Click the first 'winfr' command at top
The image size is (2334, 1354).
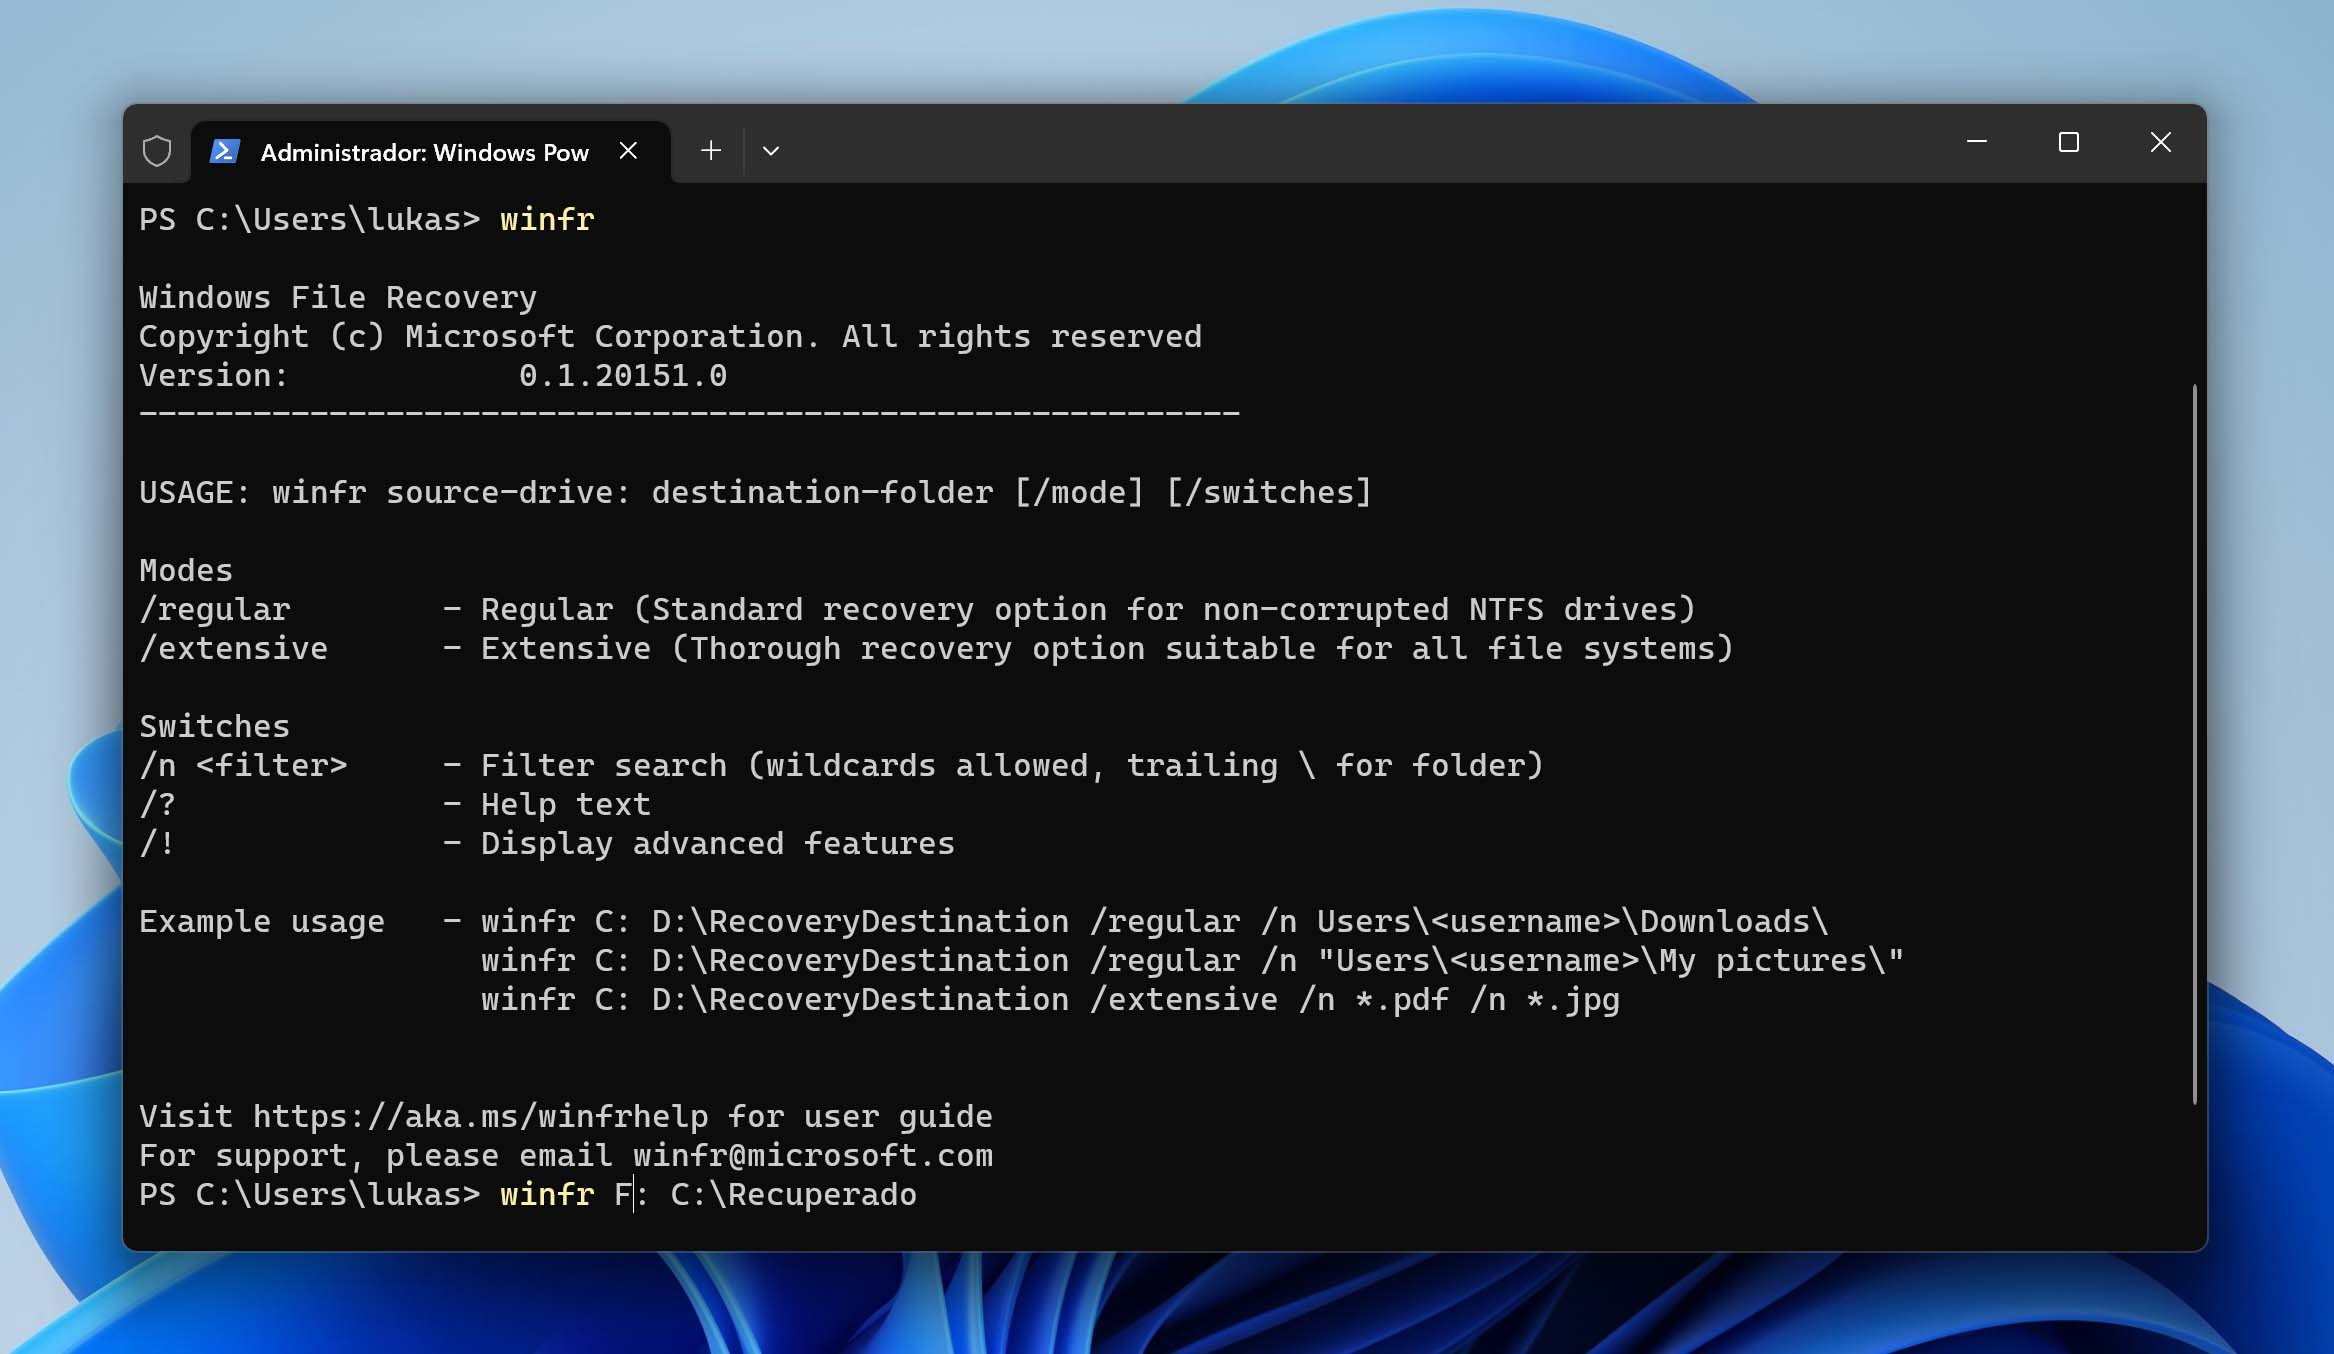tap(547, 219)
